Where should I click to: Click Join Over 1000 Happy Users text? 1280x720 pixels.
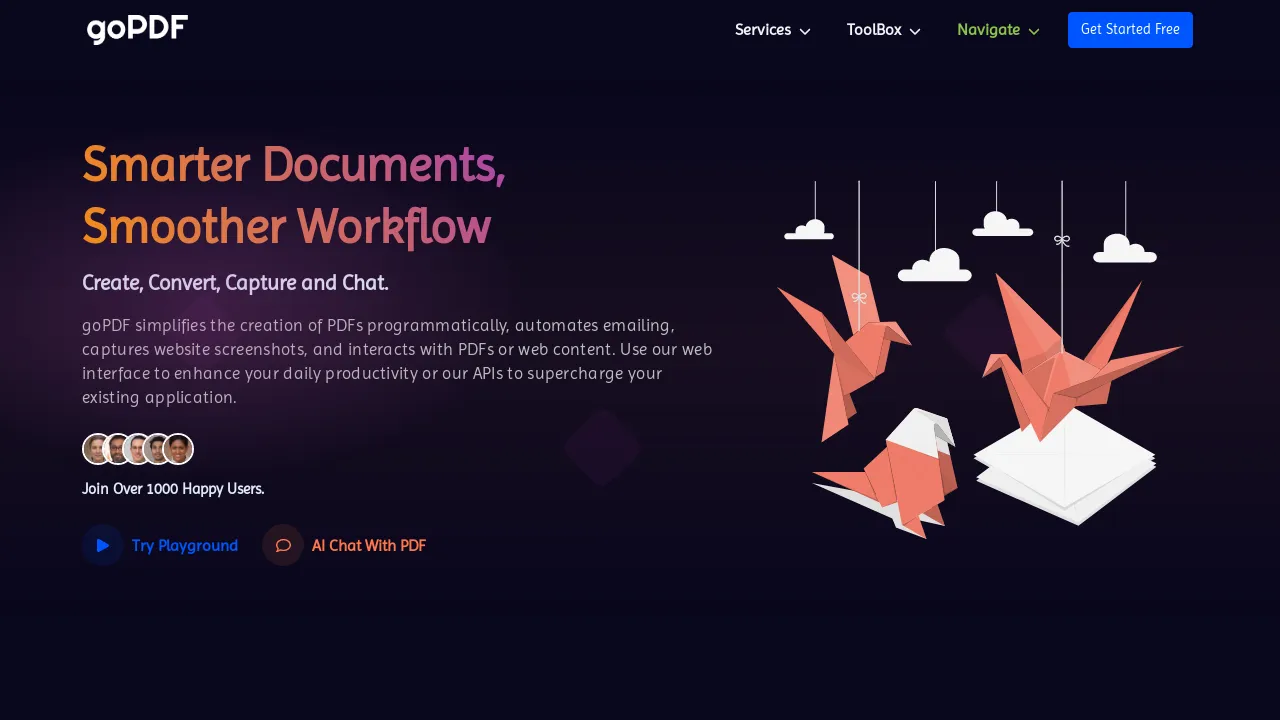(x=173, y=489)
